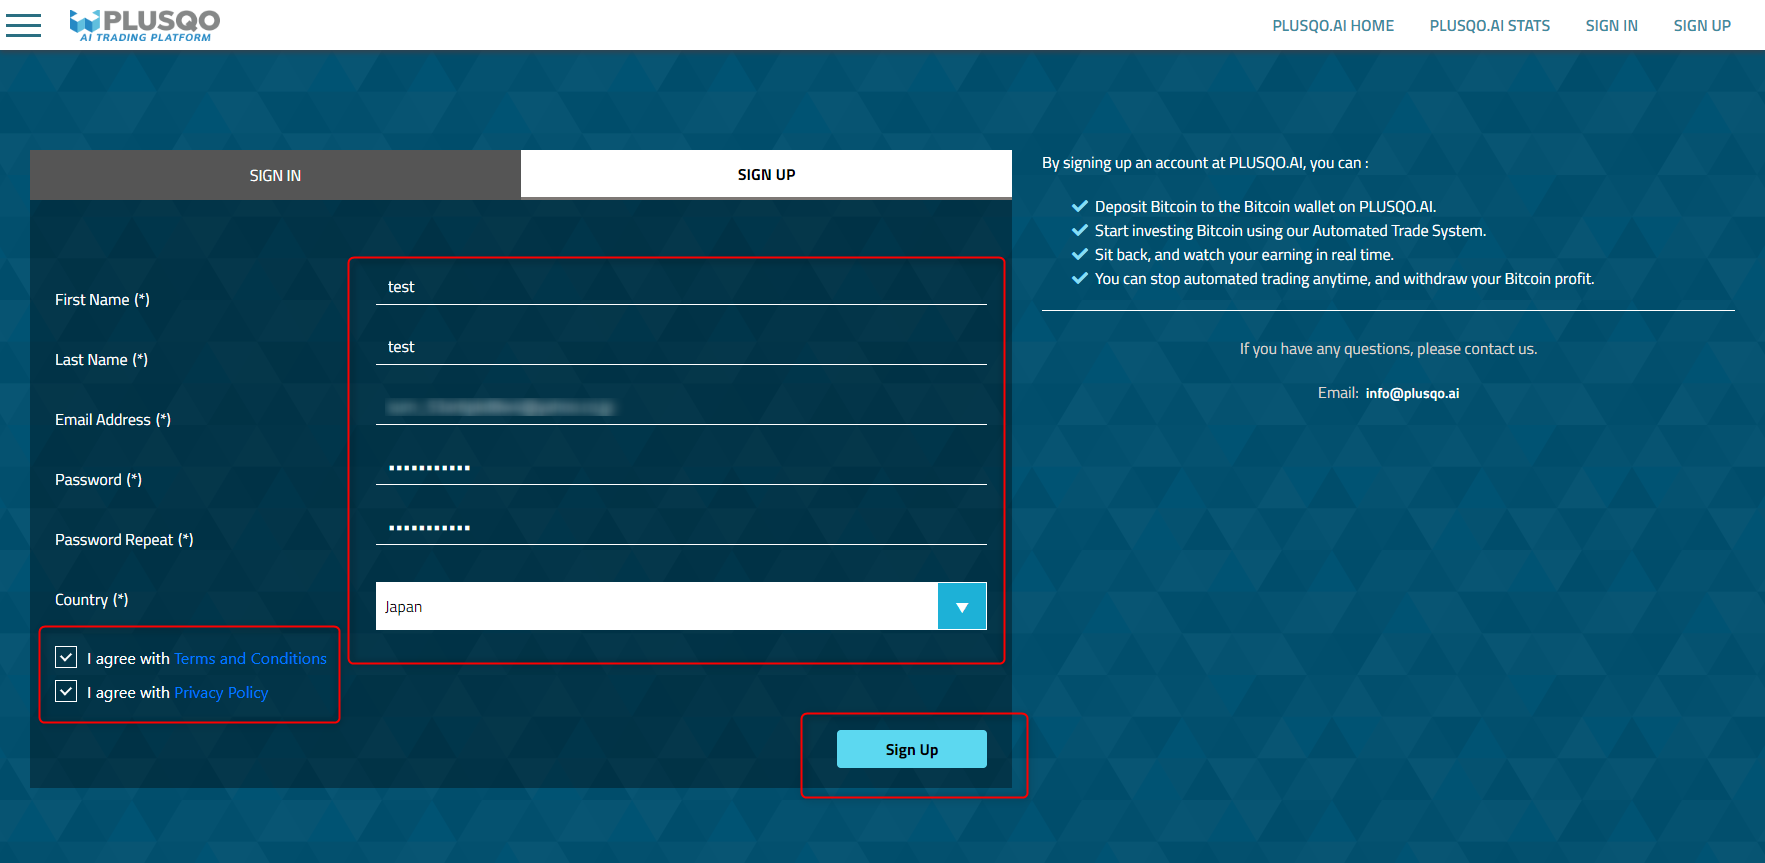
Task: Click SIGN UP in top navigation
Action: [x=1702, y=26]
